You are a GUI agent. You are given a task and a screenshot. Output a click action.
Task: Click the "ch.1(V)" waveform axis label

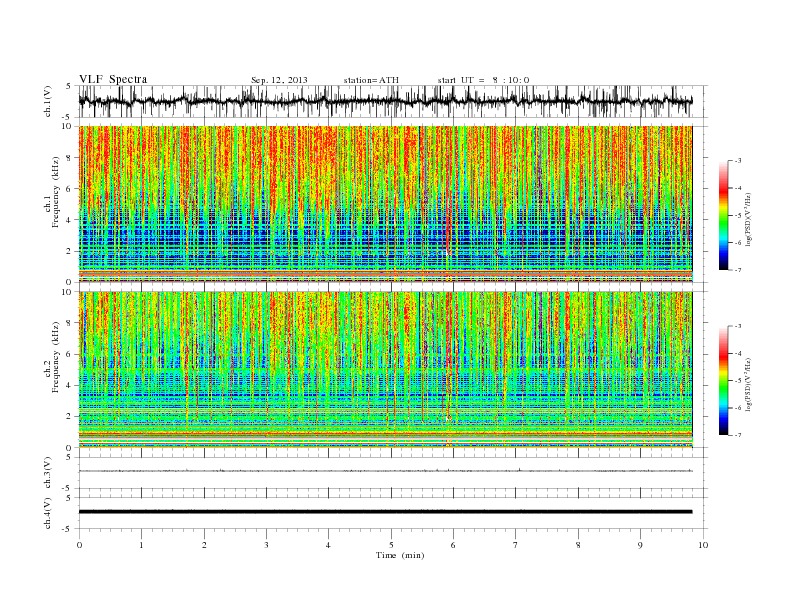48,101
